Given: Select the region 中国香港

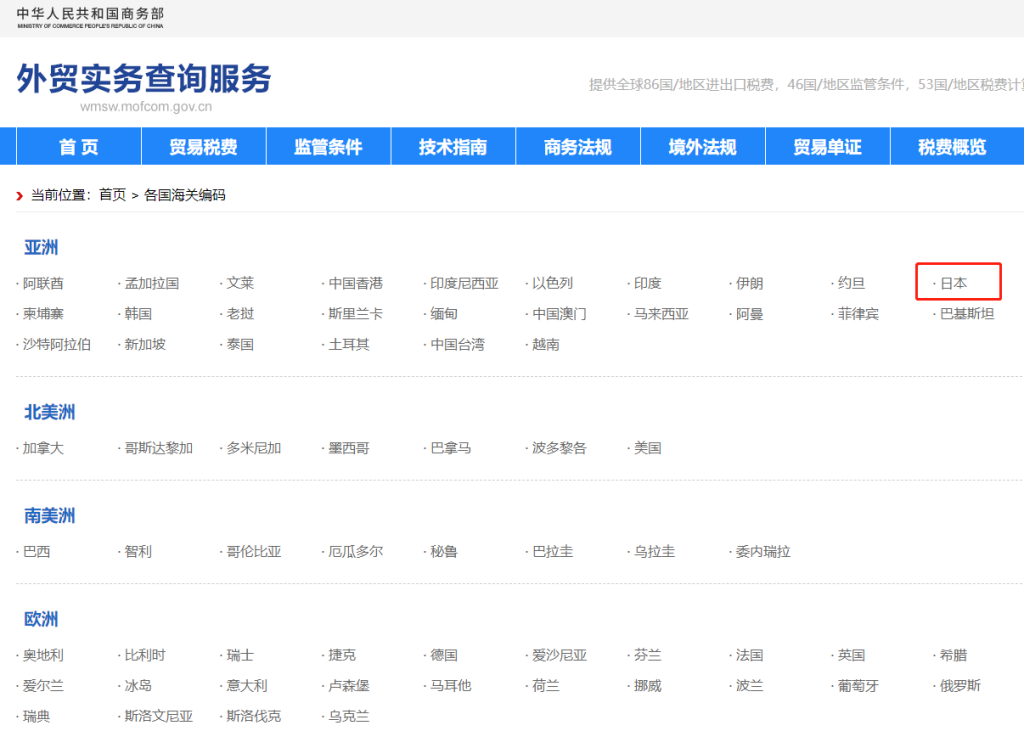Looking at the screenshot, I should [x=355, y=283].
